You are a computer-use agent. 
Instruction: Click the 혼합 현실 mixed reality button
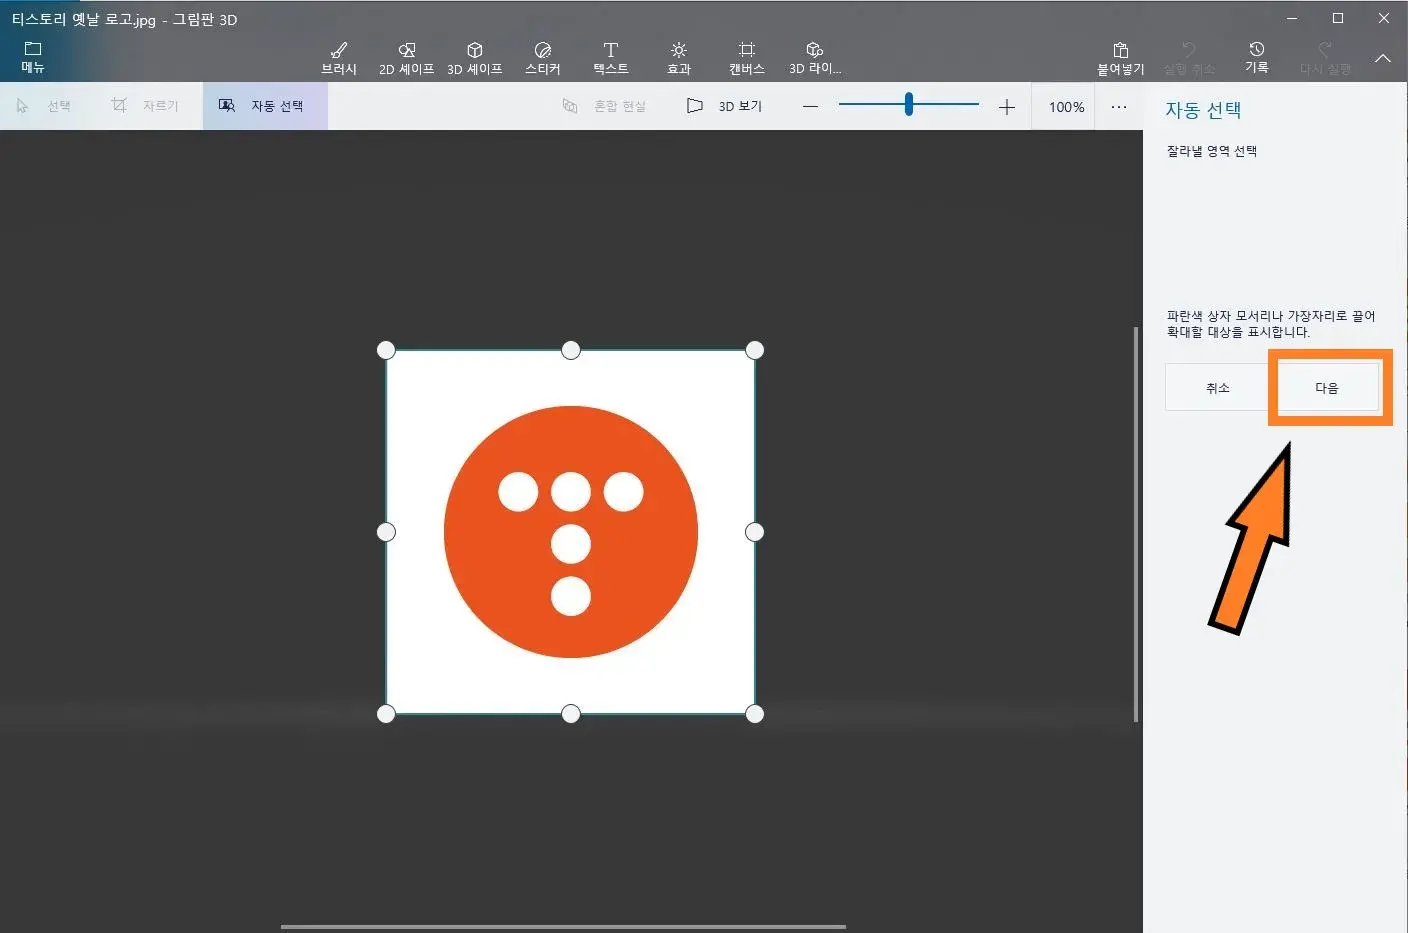(x=604, y=106)
